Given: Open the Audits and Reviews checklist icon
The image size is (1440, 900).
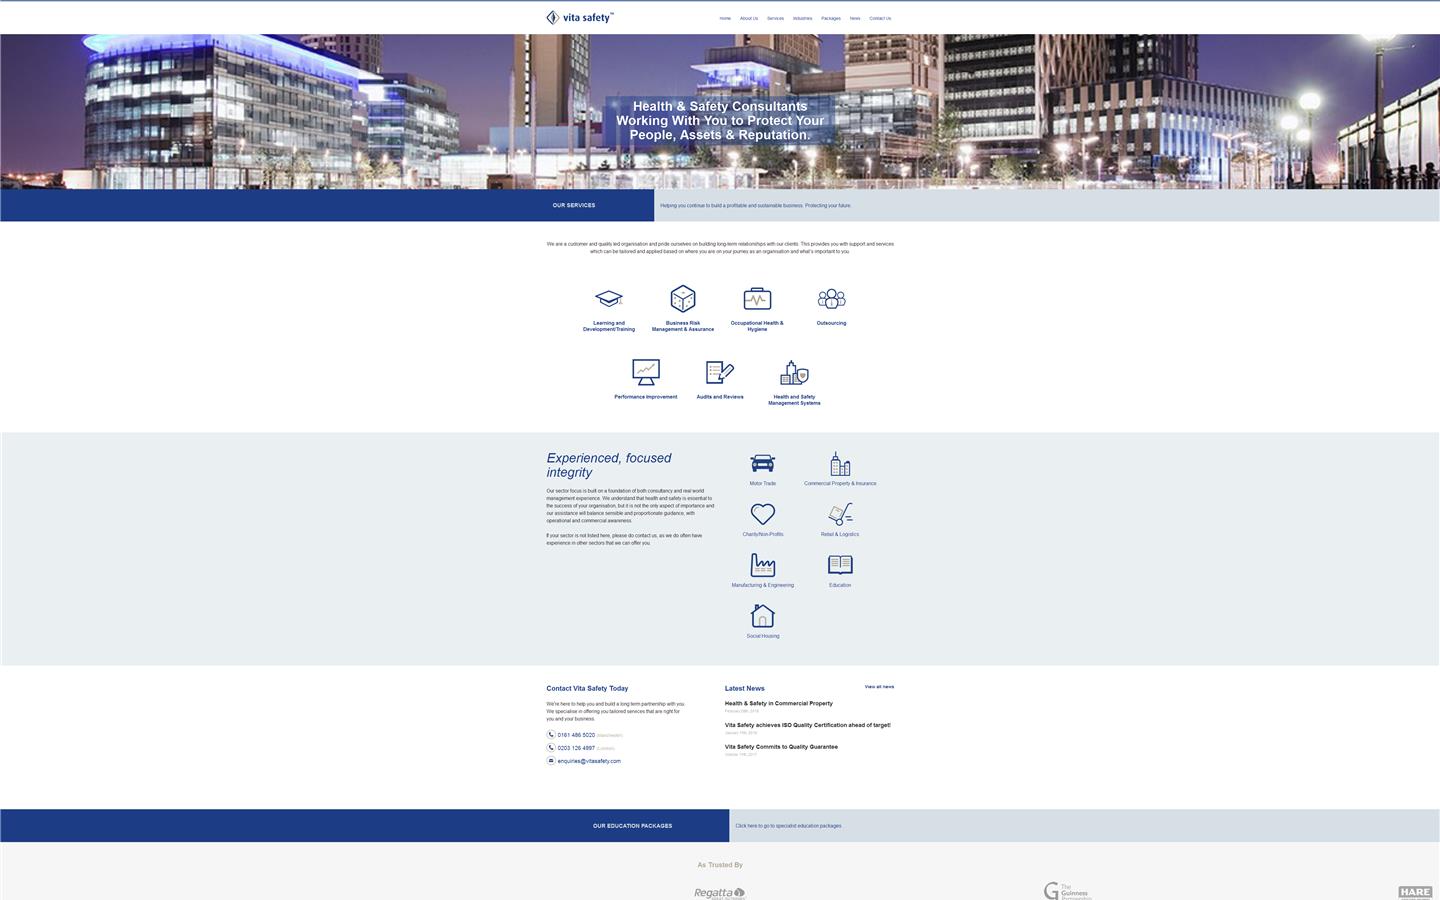Looking at the screenshot, I should [x=719, y=372].
